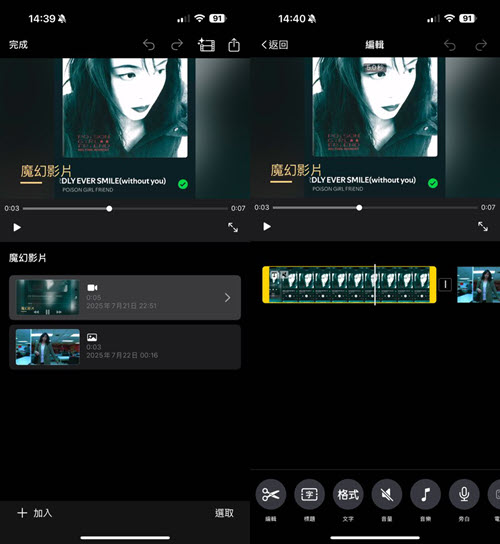
Task: Tap 選取 to select clips
Action: click(224, 513)
